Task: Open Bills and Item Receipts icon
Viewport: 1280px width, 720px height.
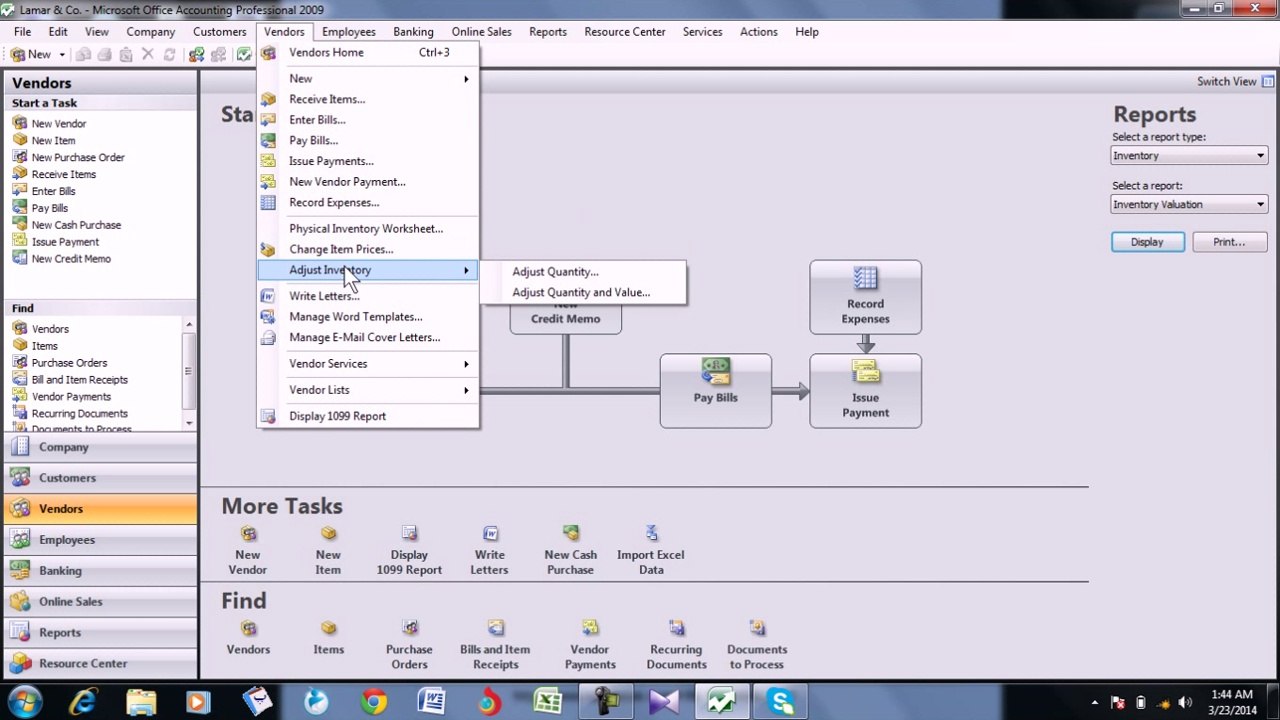Action: click(x=495, y=629)
